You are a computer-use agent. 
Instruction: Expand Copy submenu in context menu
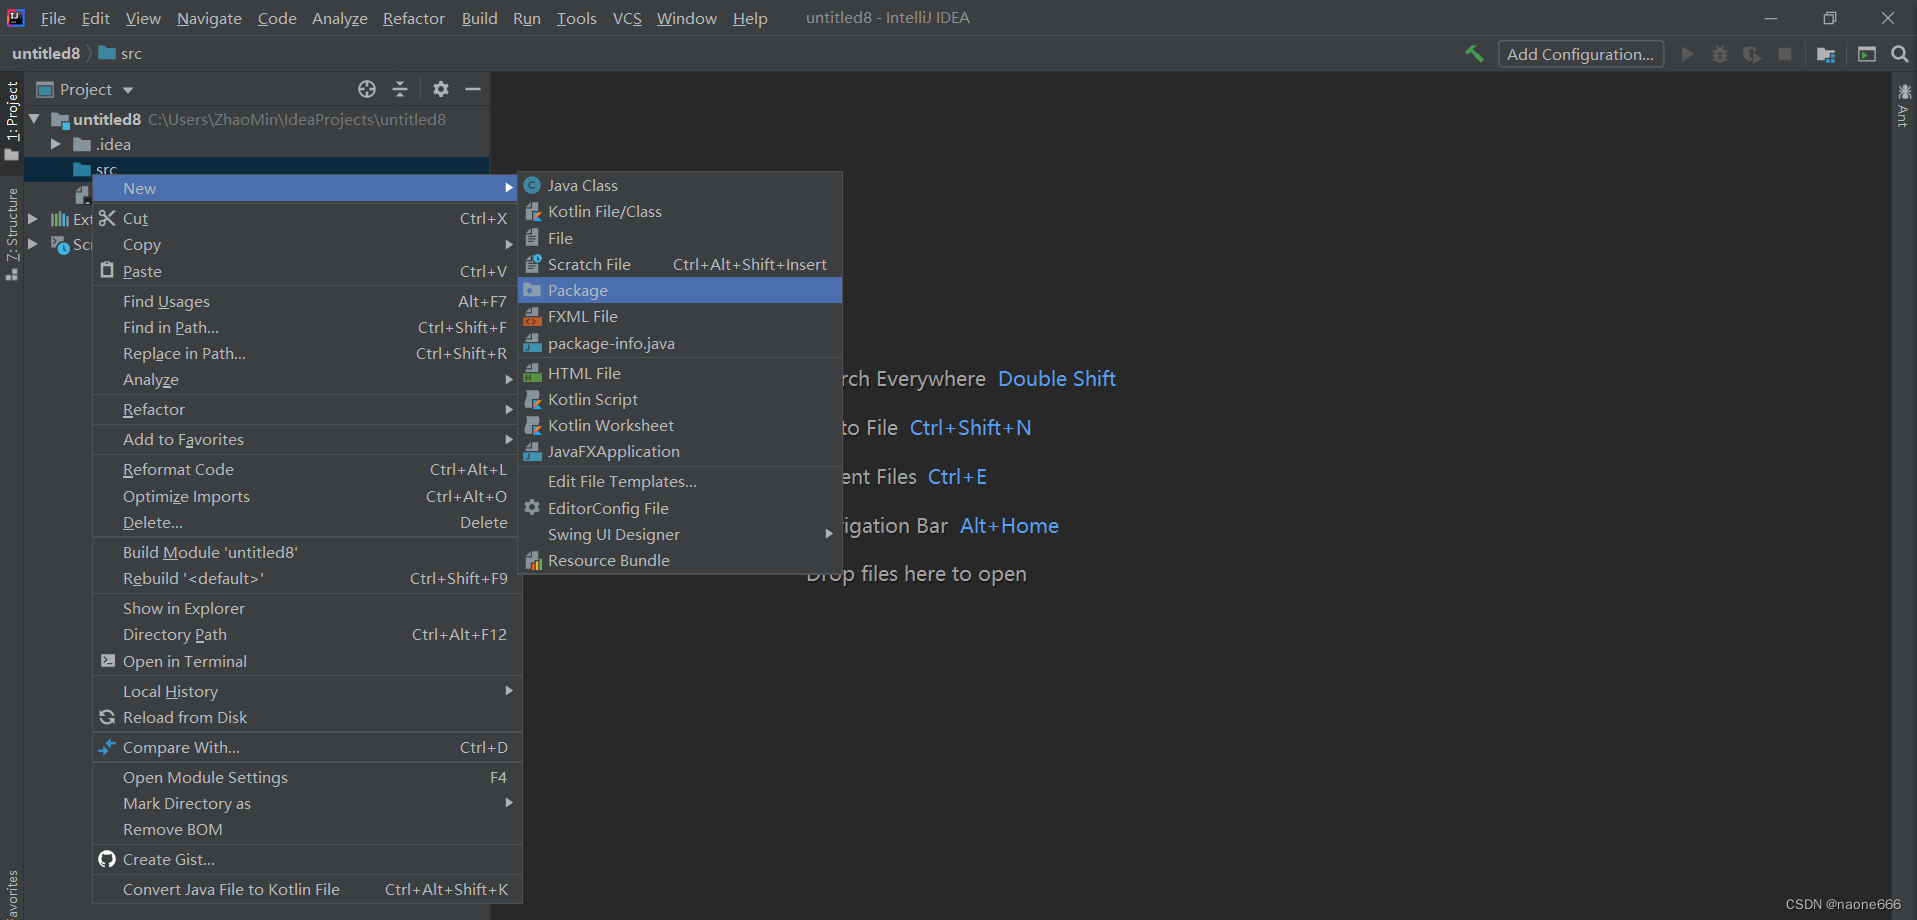[307, 244]
